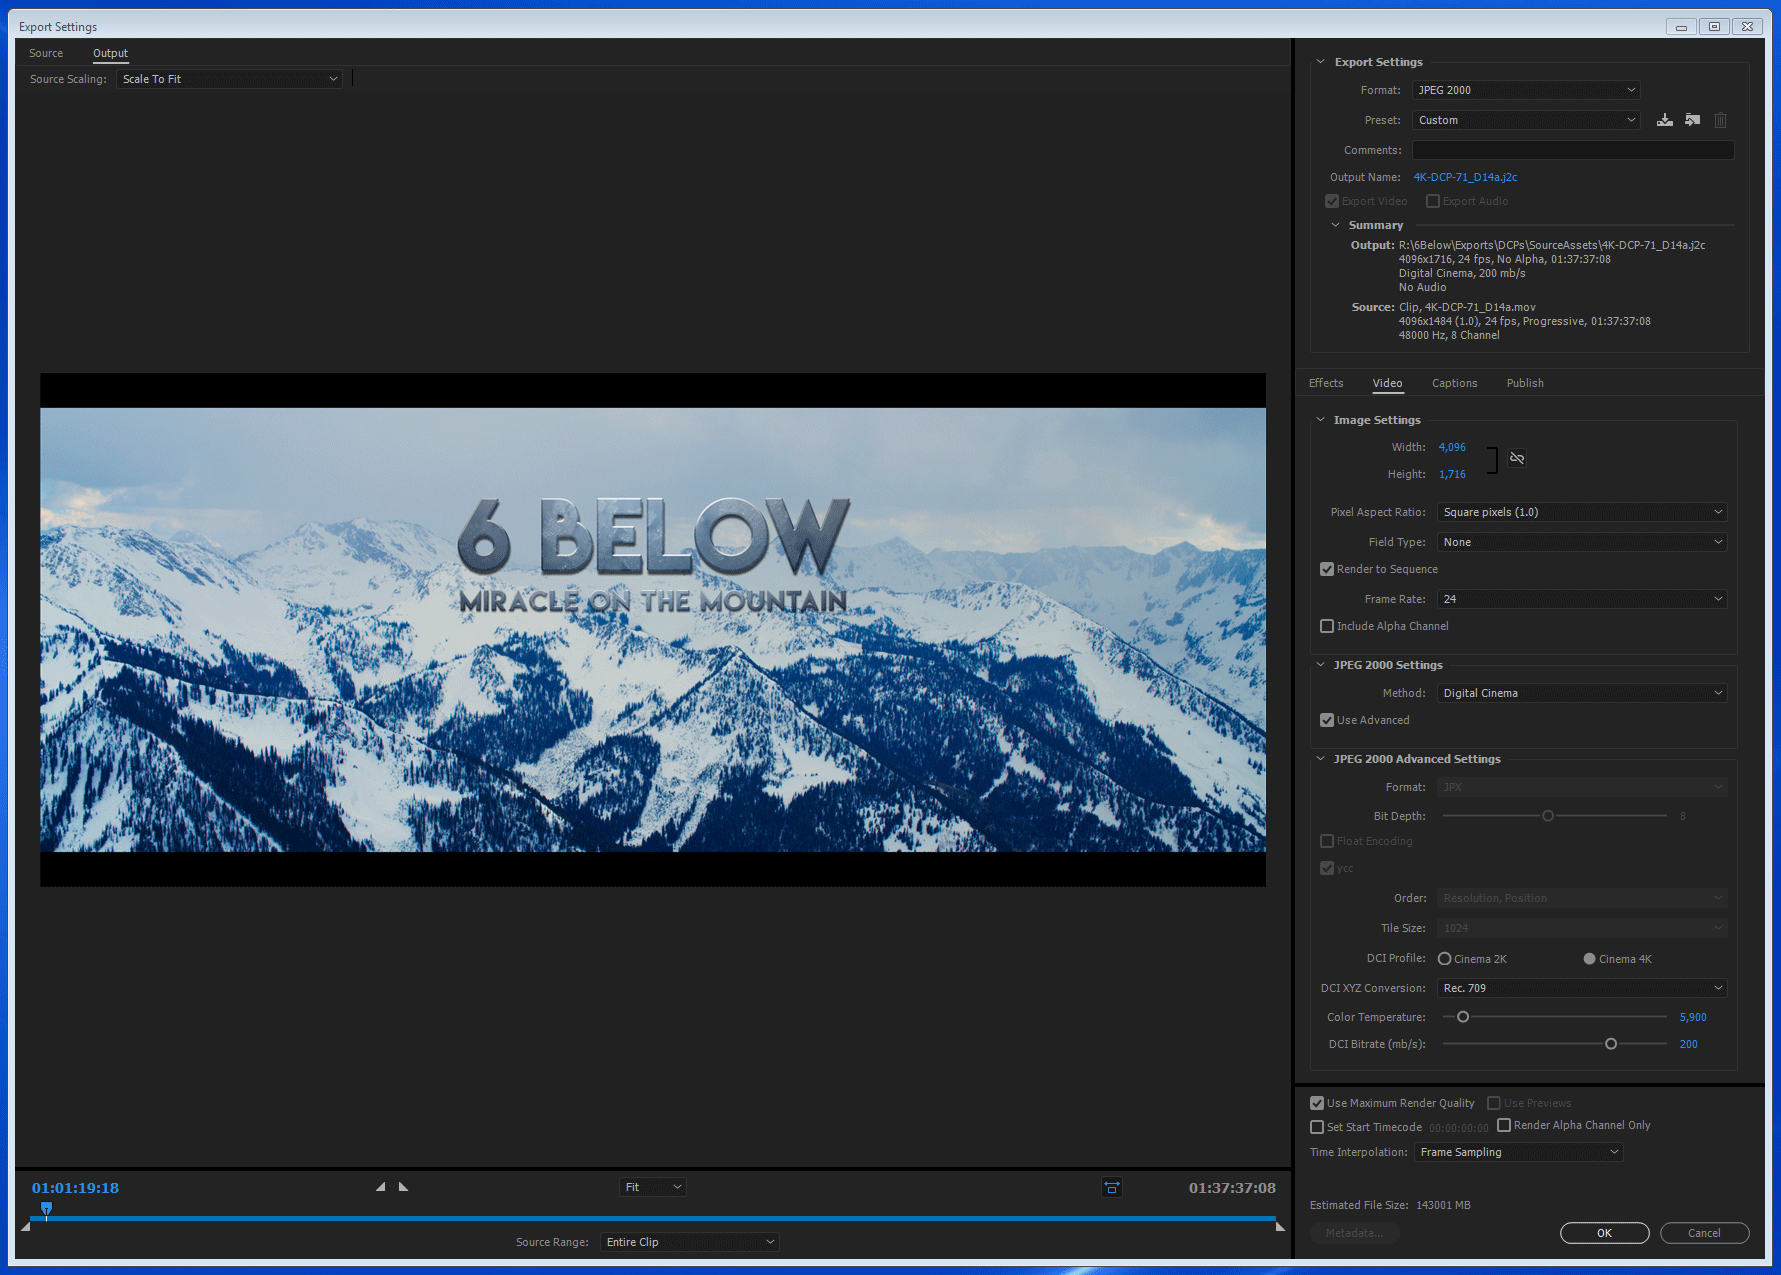Viewport: 1781px width, 1275px height.
Task: Open the Fit zoom level dropdown
Action: [x=652, y=1187]
